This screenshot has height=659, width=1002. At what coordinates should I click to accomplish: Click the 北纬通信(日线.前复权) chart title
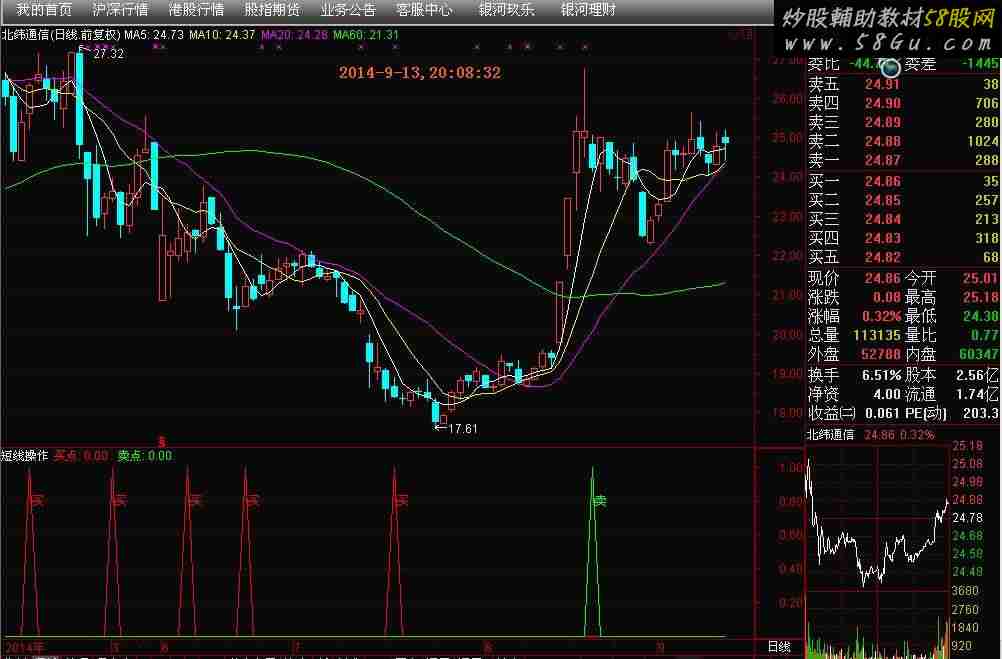point(61,35)
